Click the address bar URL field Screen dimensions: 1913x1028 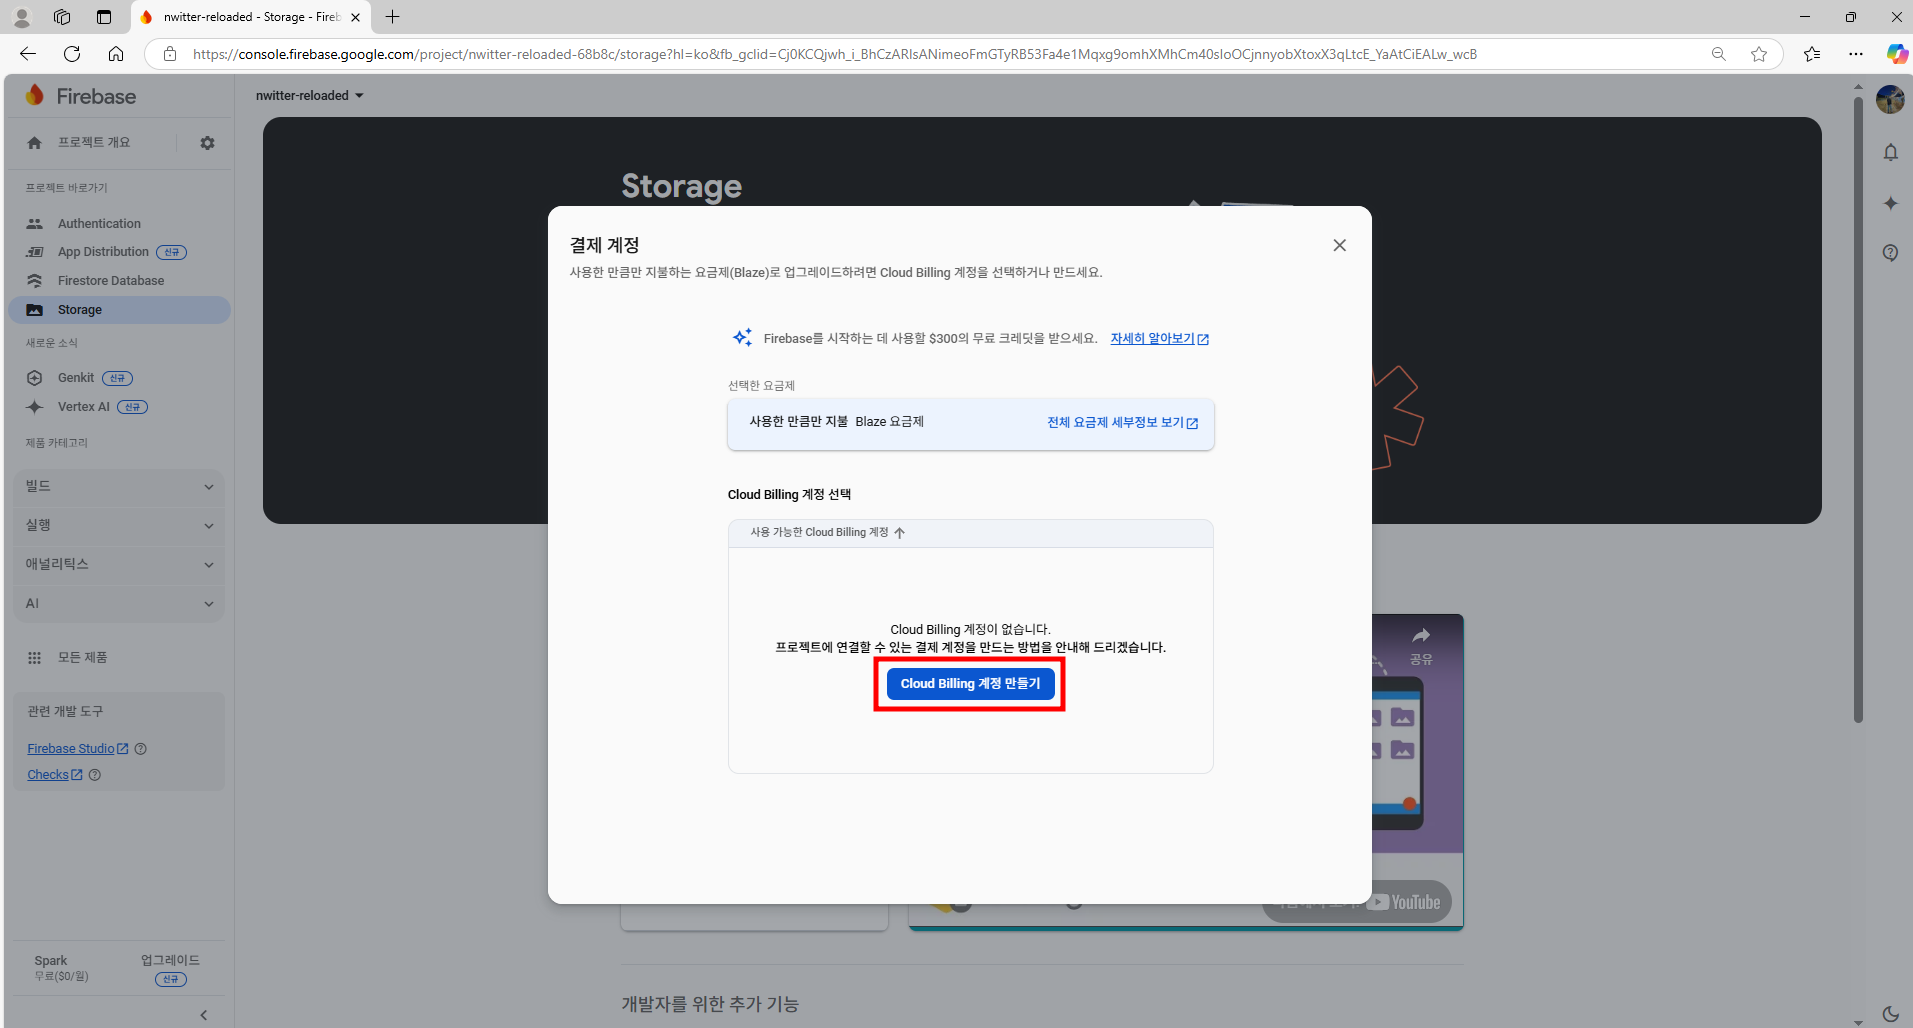(x=835, y=54)
